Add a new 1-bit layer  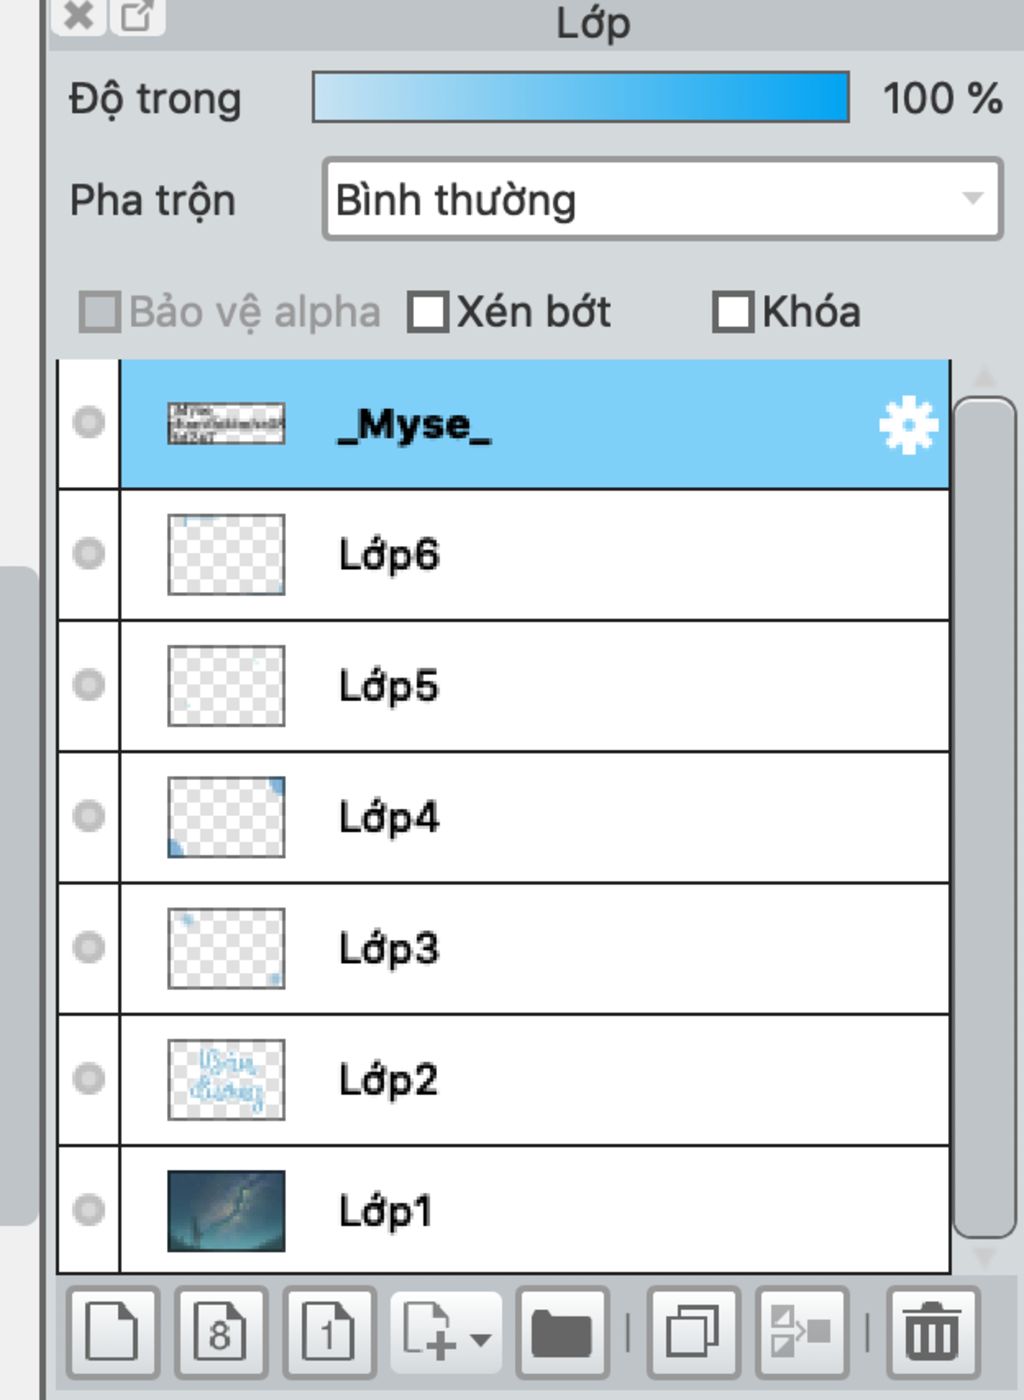[x=329, y=1333]
